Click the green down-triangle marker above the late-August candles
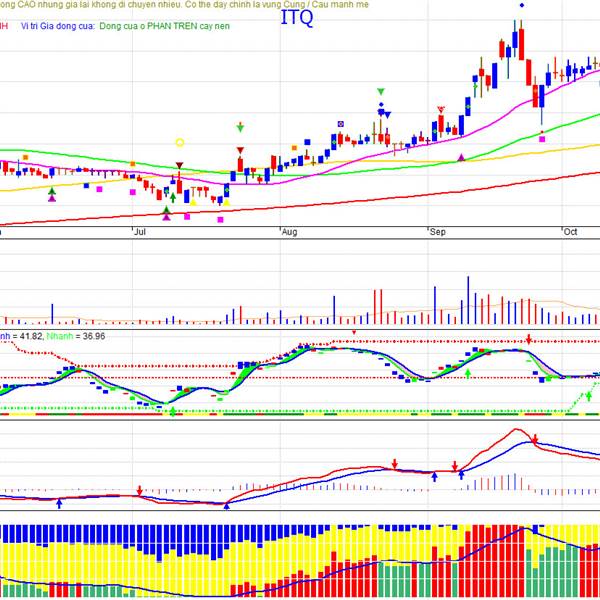The width and height of the screenshot is (600, 600). (x=380, y=91)
